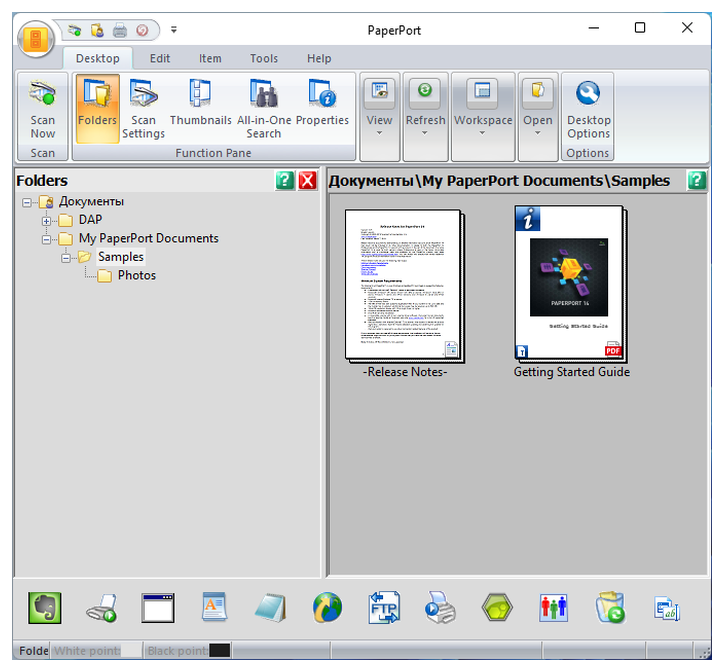The height and width of the screenshot is (672, 724).
Task: Select the DAP folder in tree
Action: pyautogui.click(x=90, y=220)
